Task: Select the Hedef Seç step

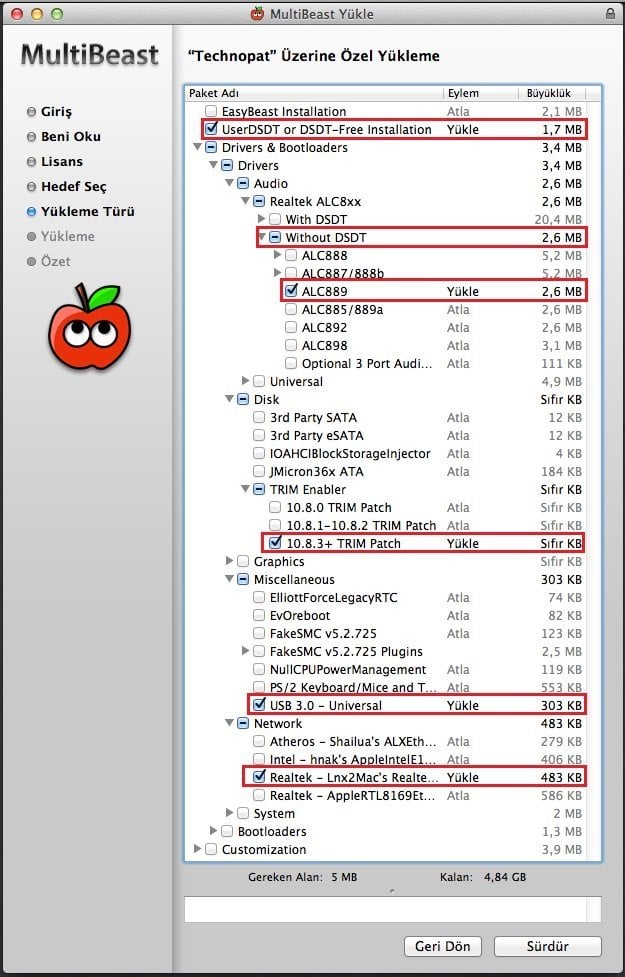Action: coord(74,186)
